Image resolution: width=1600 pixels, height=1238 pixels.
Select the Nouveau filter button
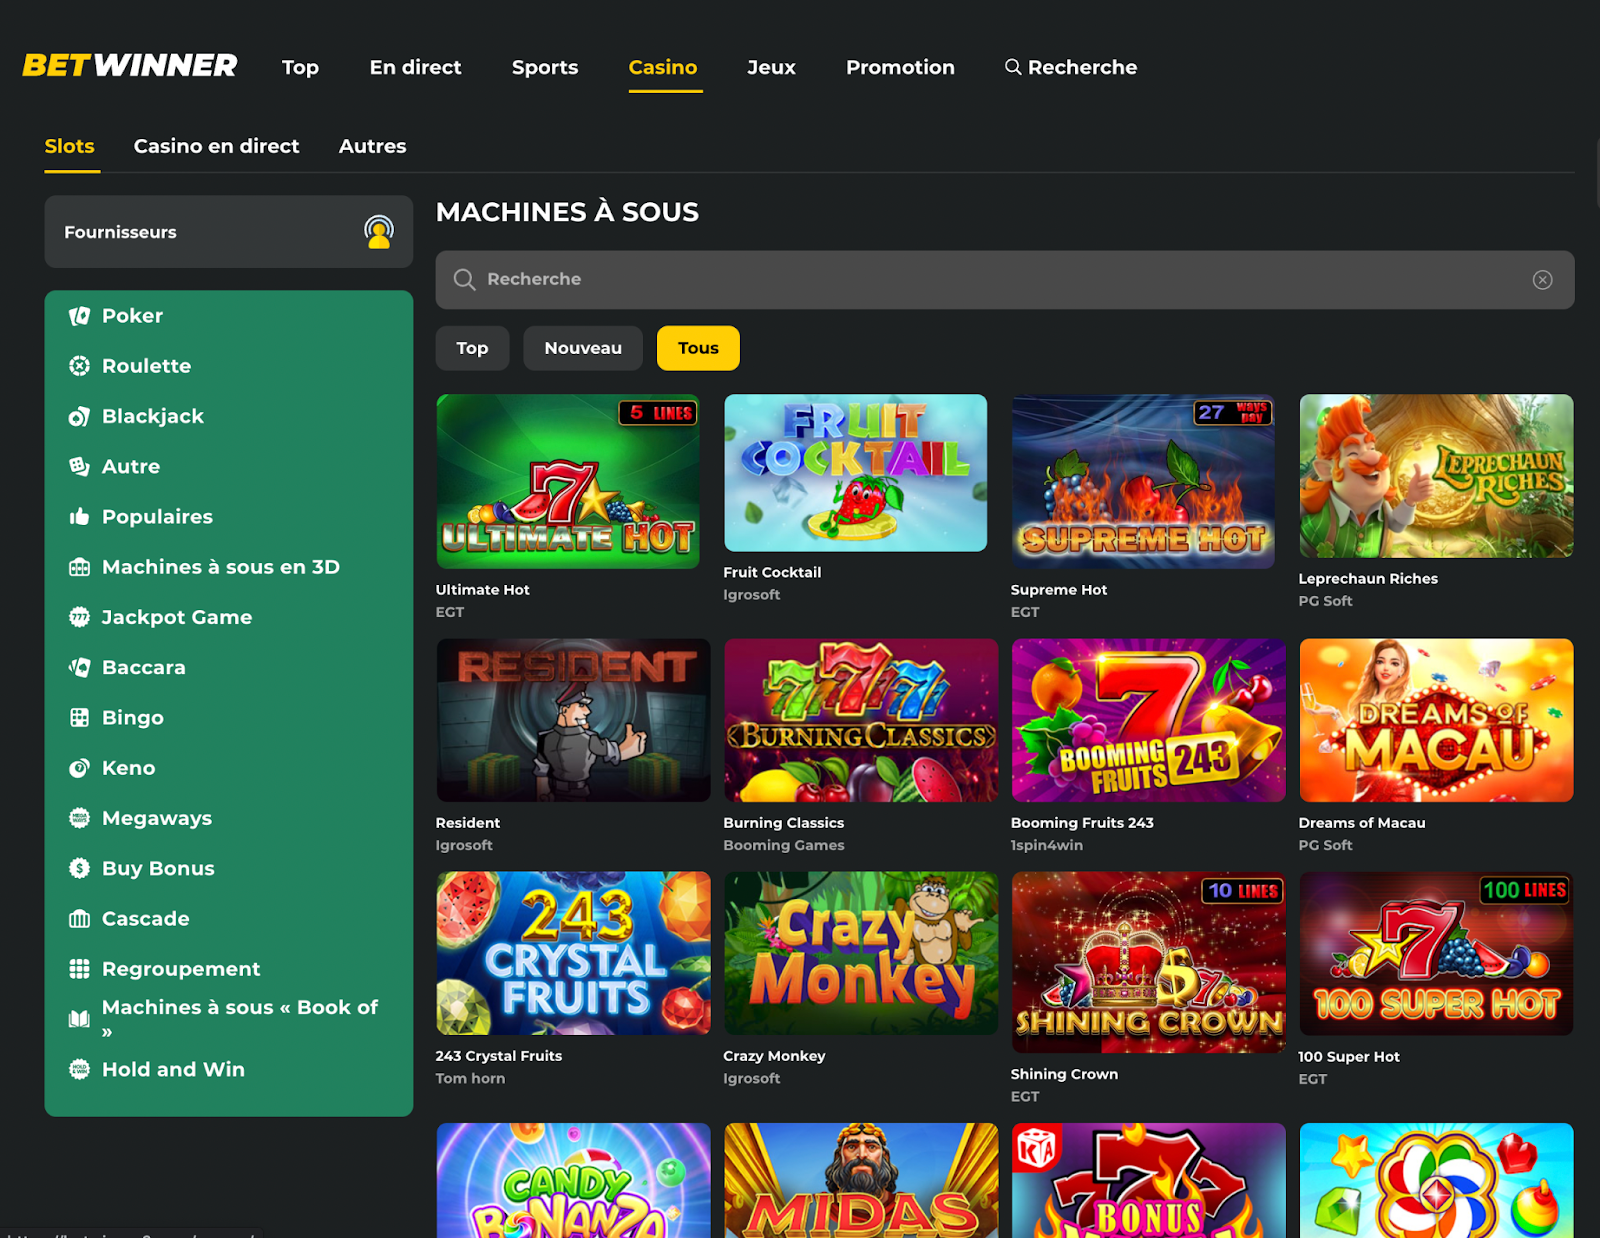[x=583, y=348]
